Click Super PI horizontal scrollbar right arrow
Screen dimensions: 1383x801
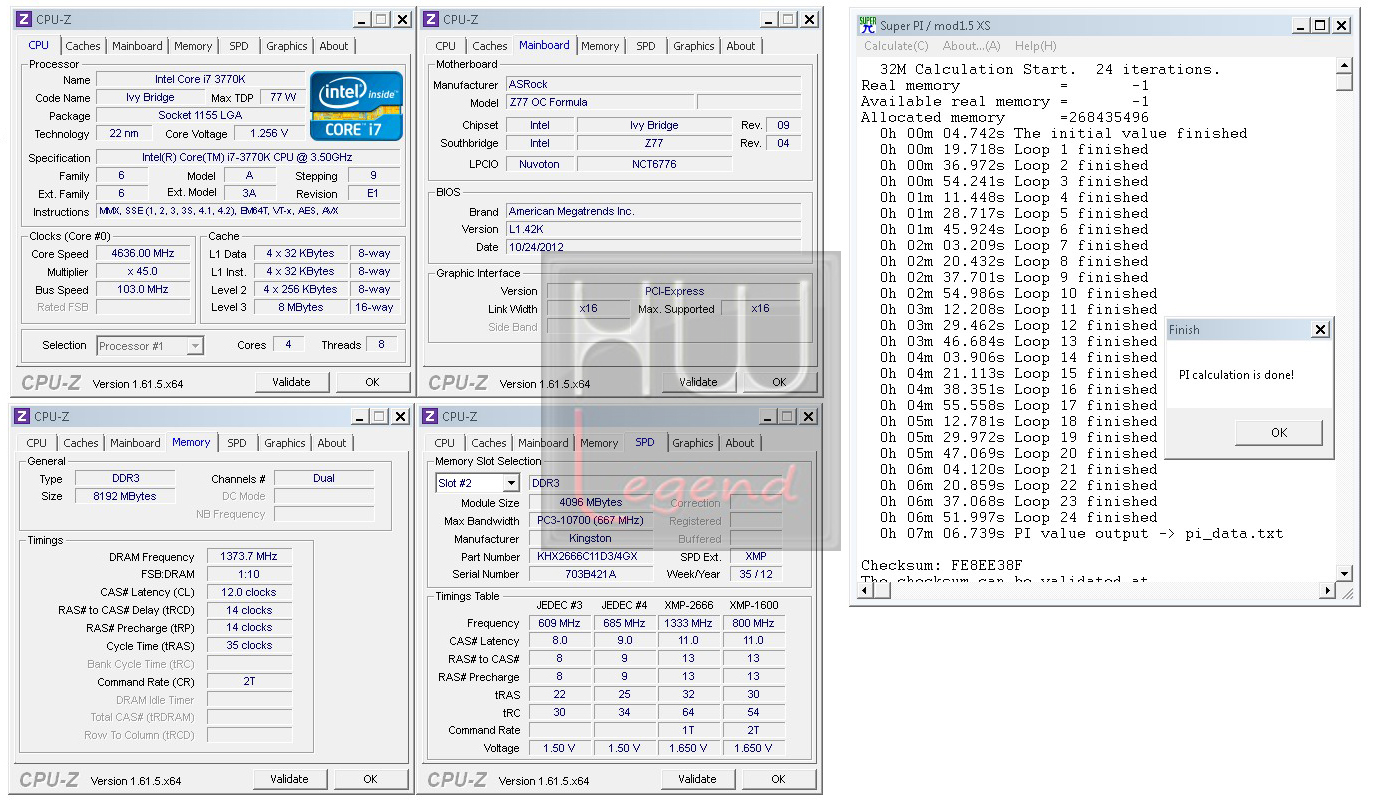point(1327,591)
